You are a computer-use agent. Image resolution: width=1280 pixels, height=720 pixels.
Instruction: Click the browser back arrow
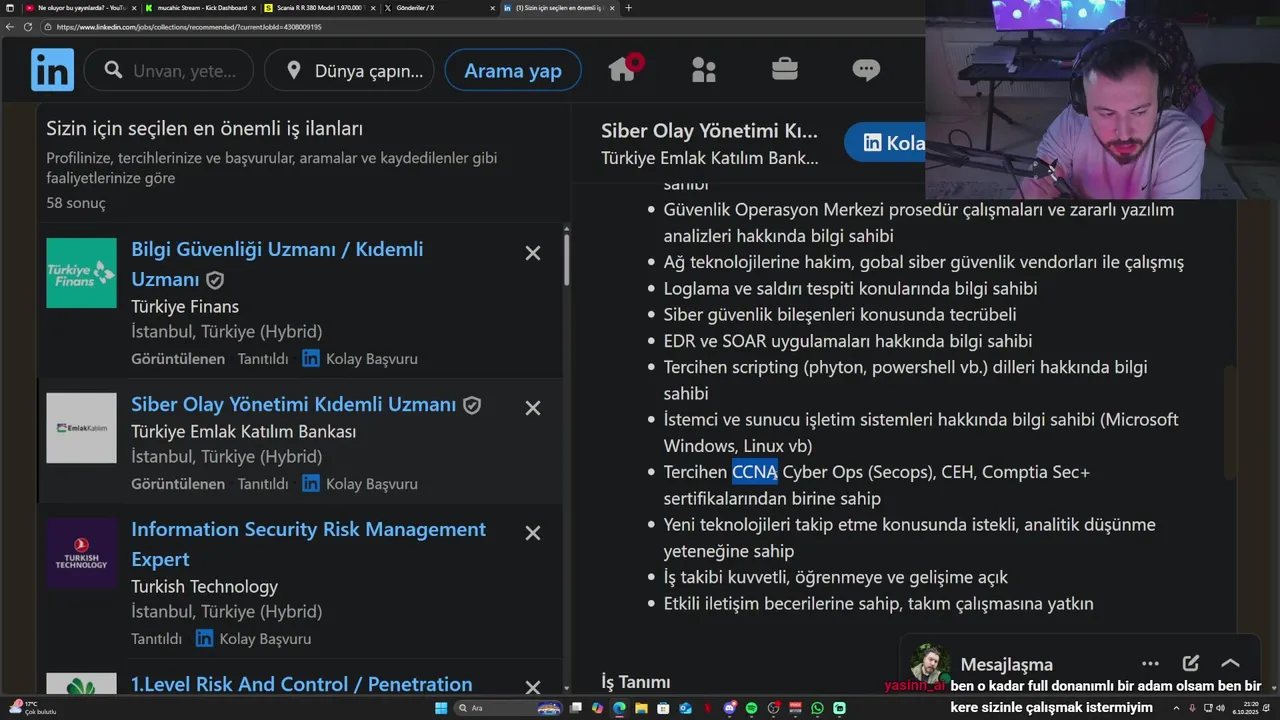click(10, 27)
